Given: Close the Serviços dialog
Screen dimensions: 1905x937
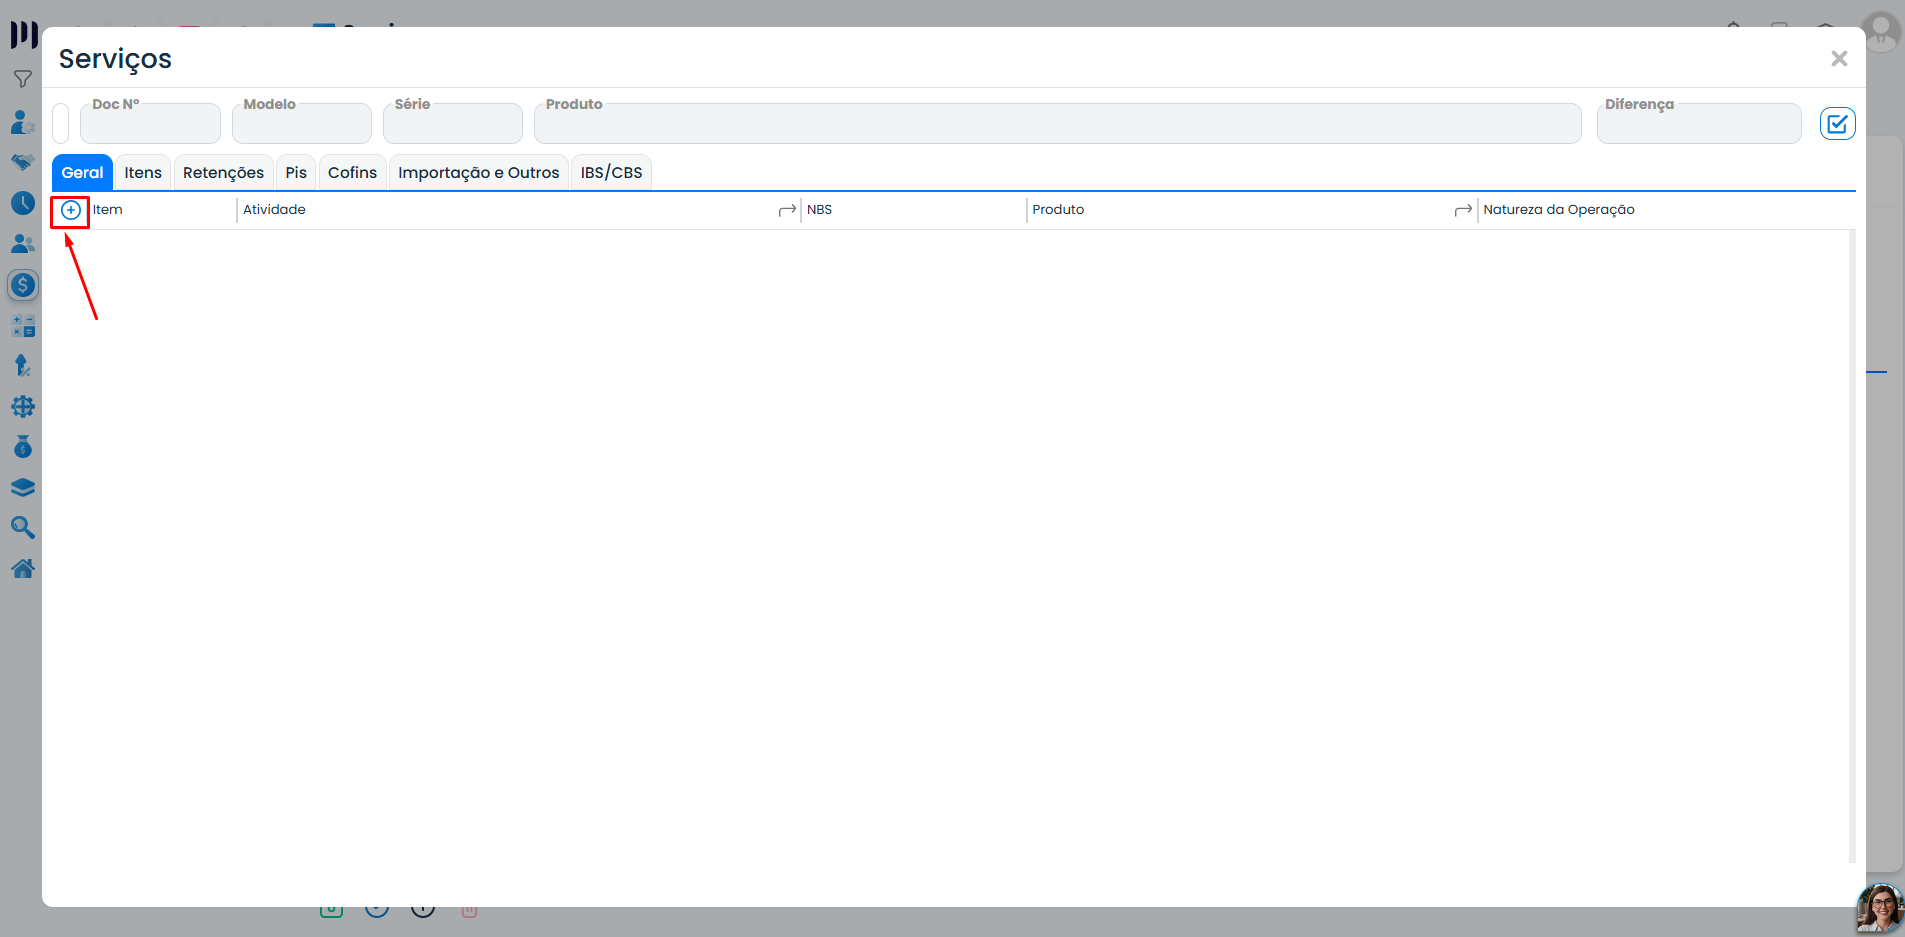Looking at the screenshot, I should (1838, 59).
